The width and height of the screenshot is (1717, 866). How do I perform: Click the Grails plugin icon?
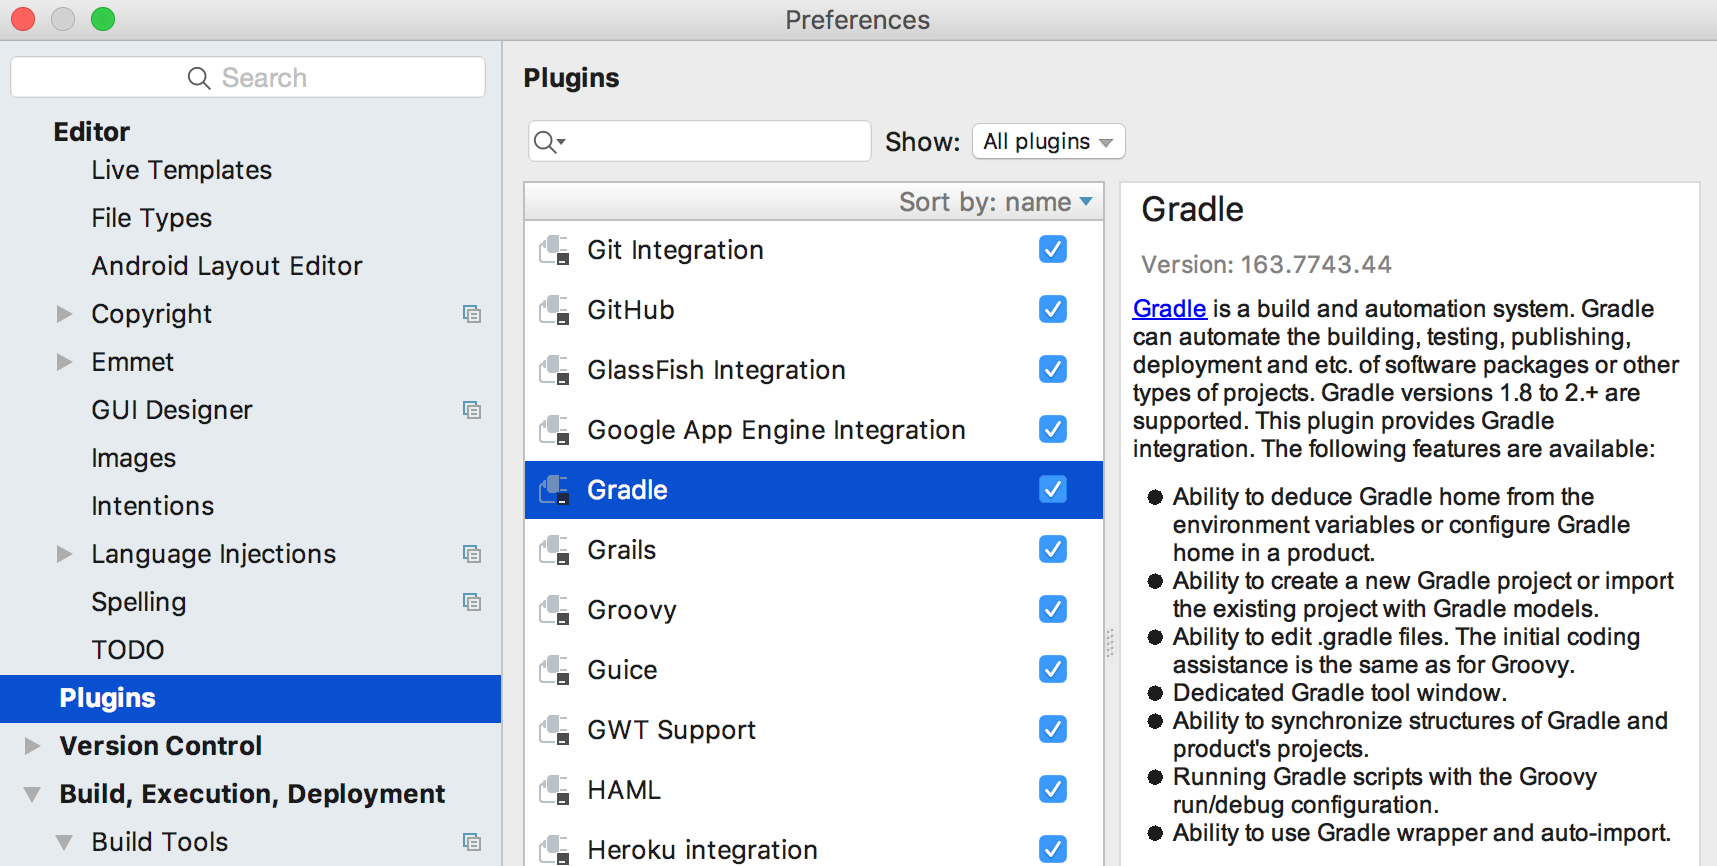[554, 550]
